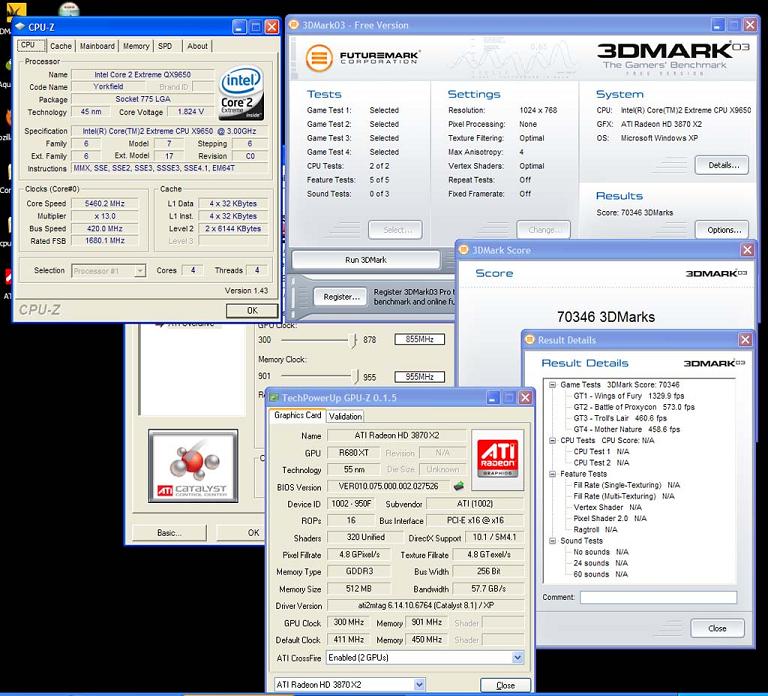The width and height of the screenshot is (768, 696).
Task: Click the Run 3DMark button
Action: [365, 260]
